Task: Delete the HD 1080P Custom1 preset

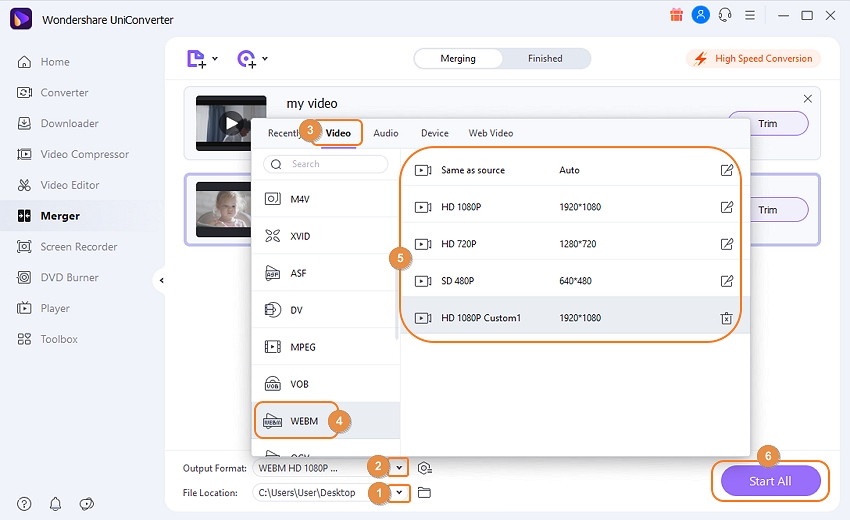Action: pyautogui.click(x=726, y=318)
